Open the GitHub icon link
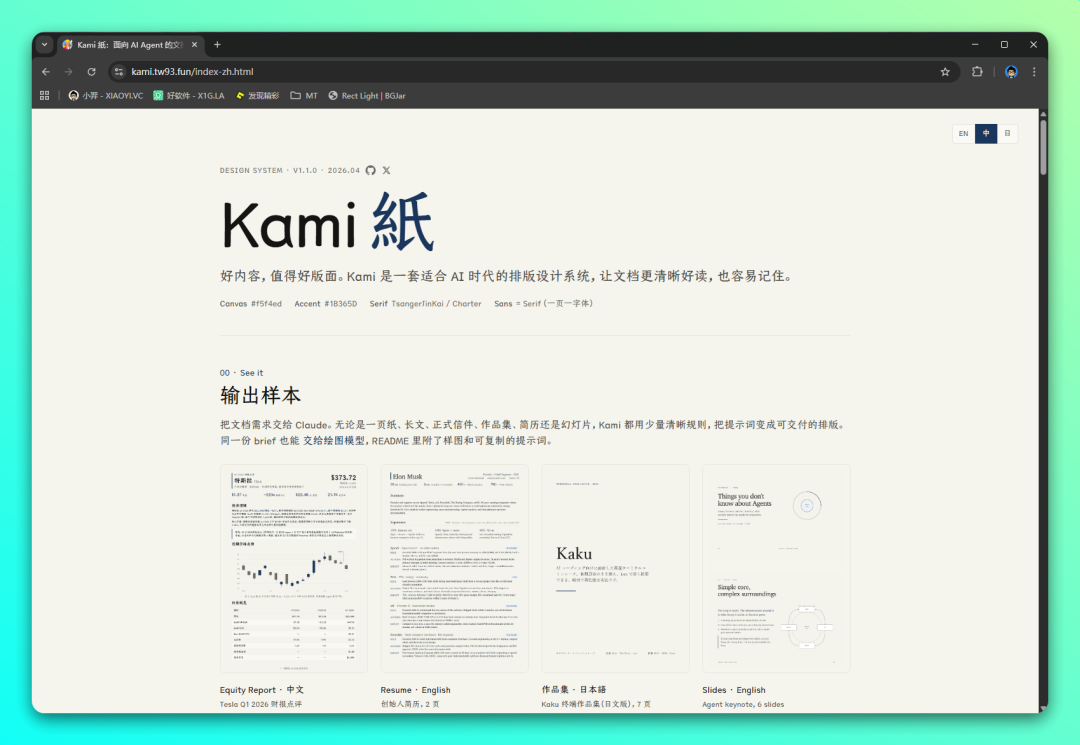This screenshot has height=745, width=1080. 371,170
